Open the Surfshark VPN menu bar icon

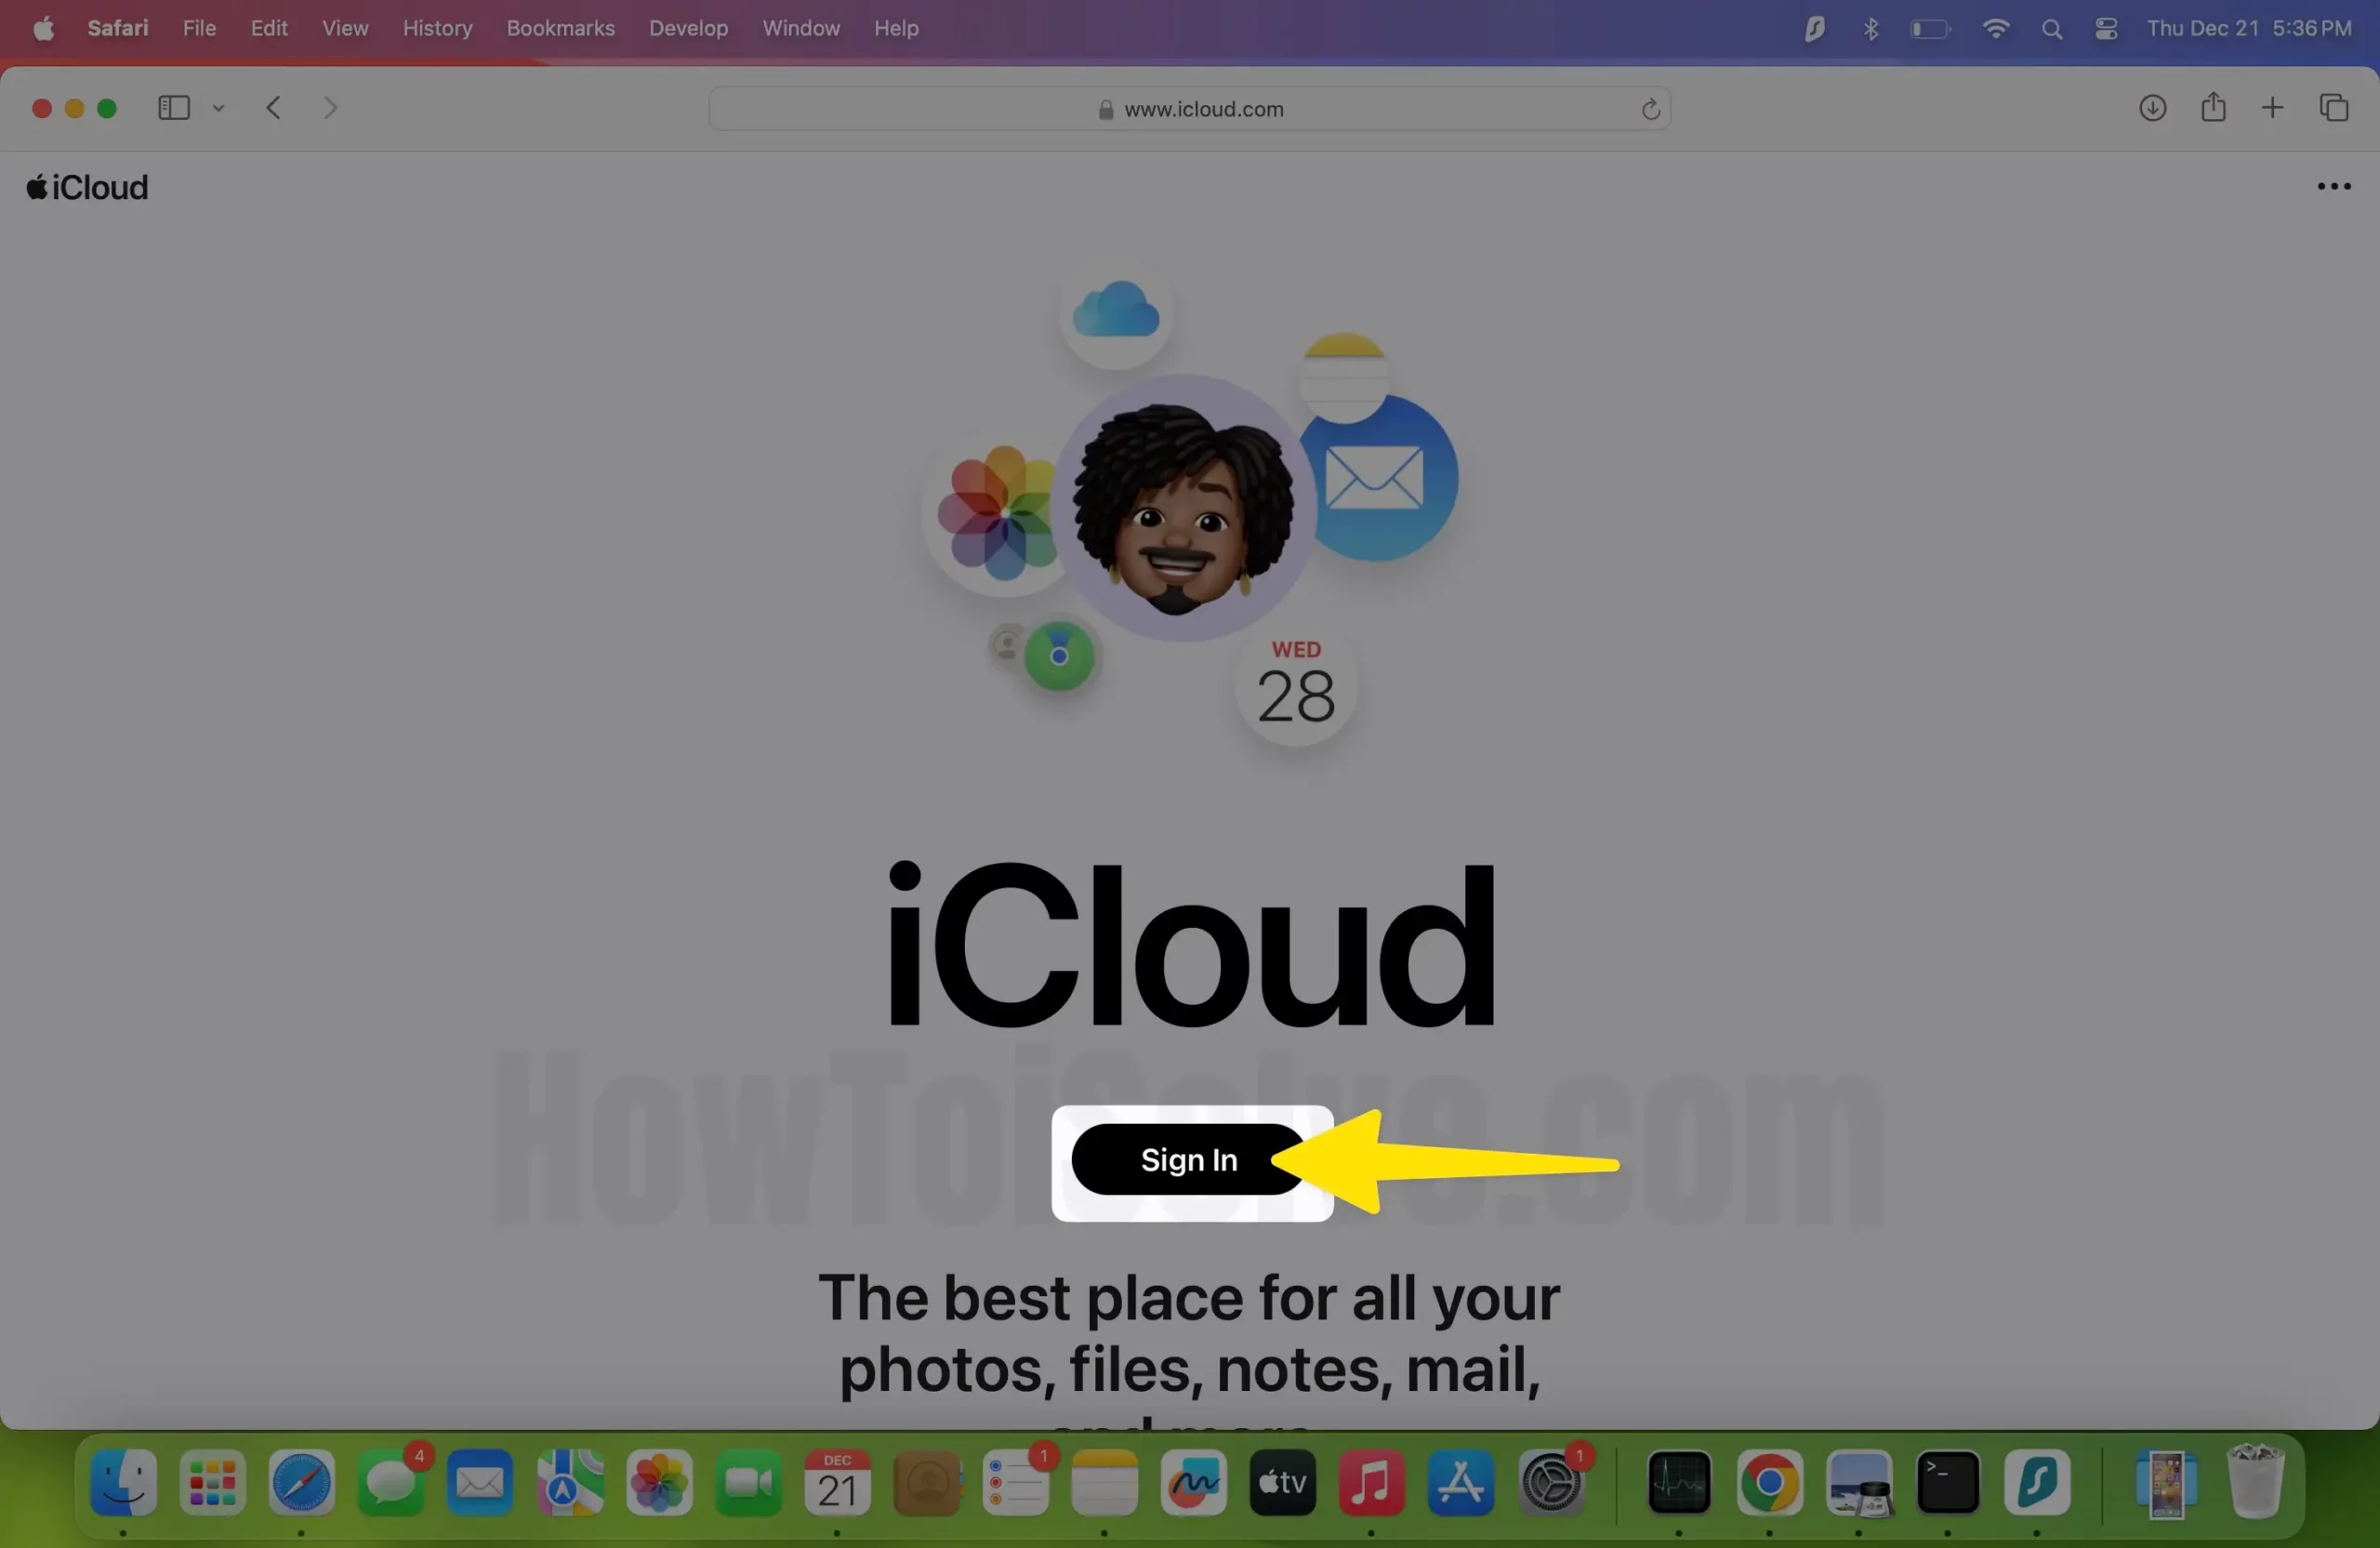pos(1813,28)
